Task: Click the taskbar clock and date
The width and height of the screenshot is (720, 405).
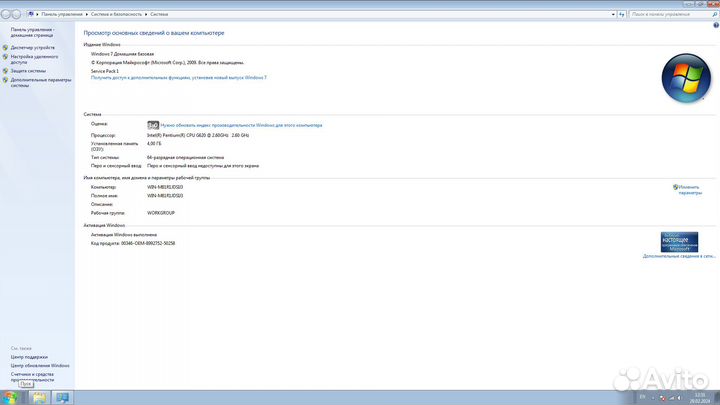Action: [699, 398]
